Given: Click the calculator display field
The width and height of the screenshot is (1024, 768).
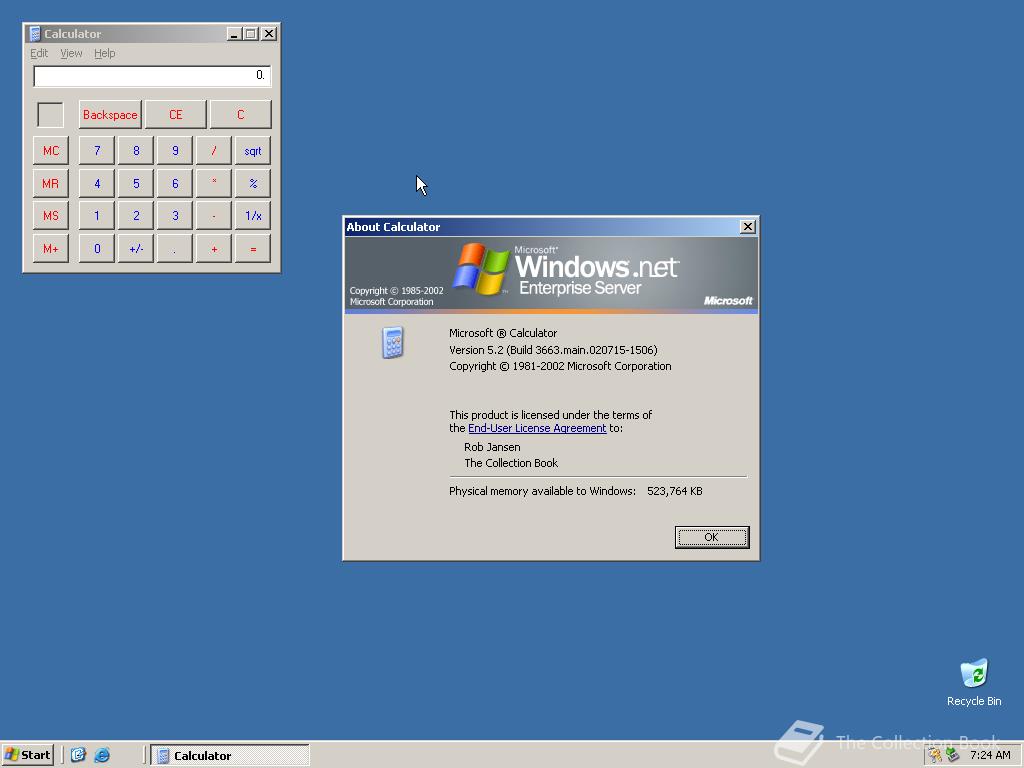Looking at the screenshot, I should click(x=152, y=76).
